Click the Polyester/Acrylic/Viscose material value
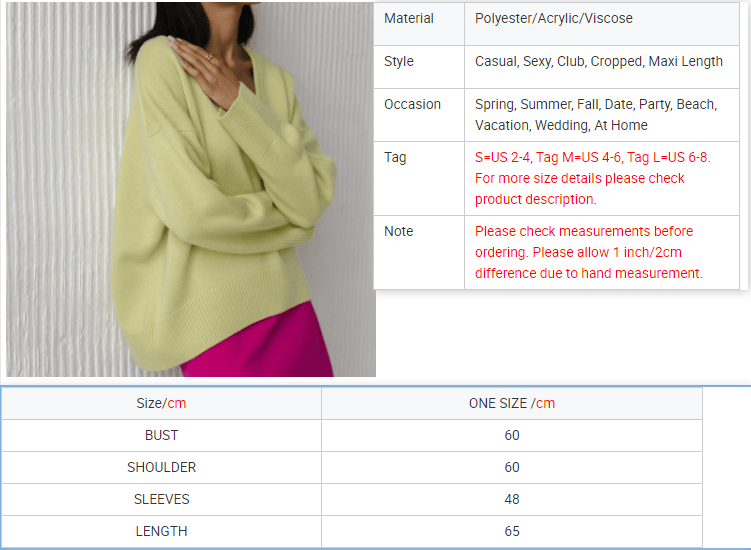 click(554, 18)
